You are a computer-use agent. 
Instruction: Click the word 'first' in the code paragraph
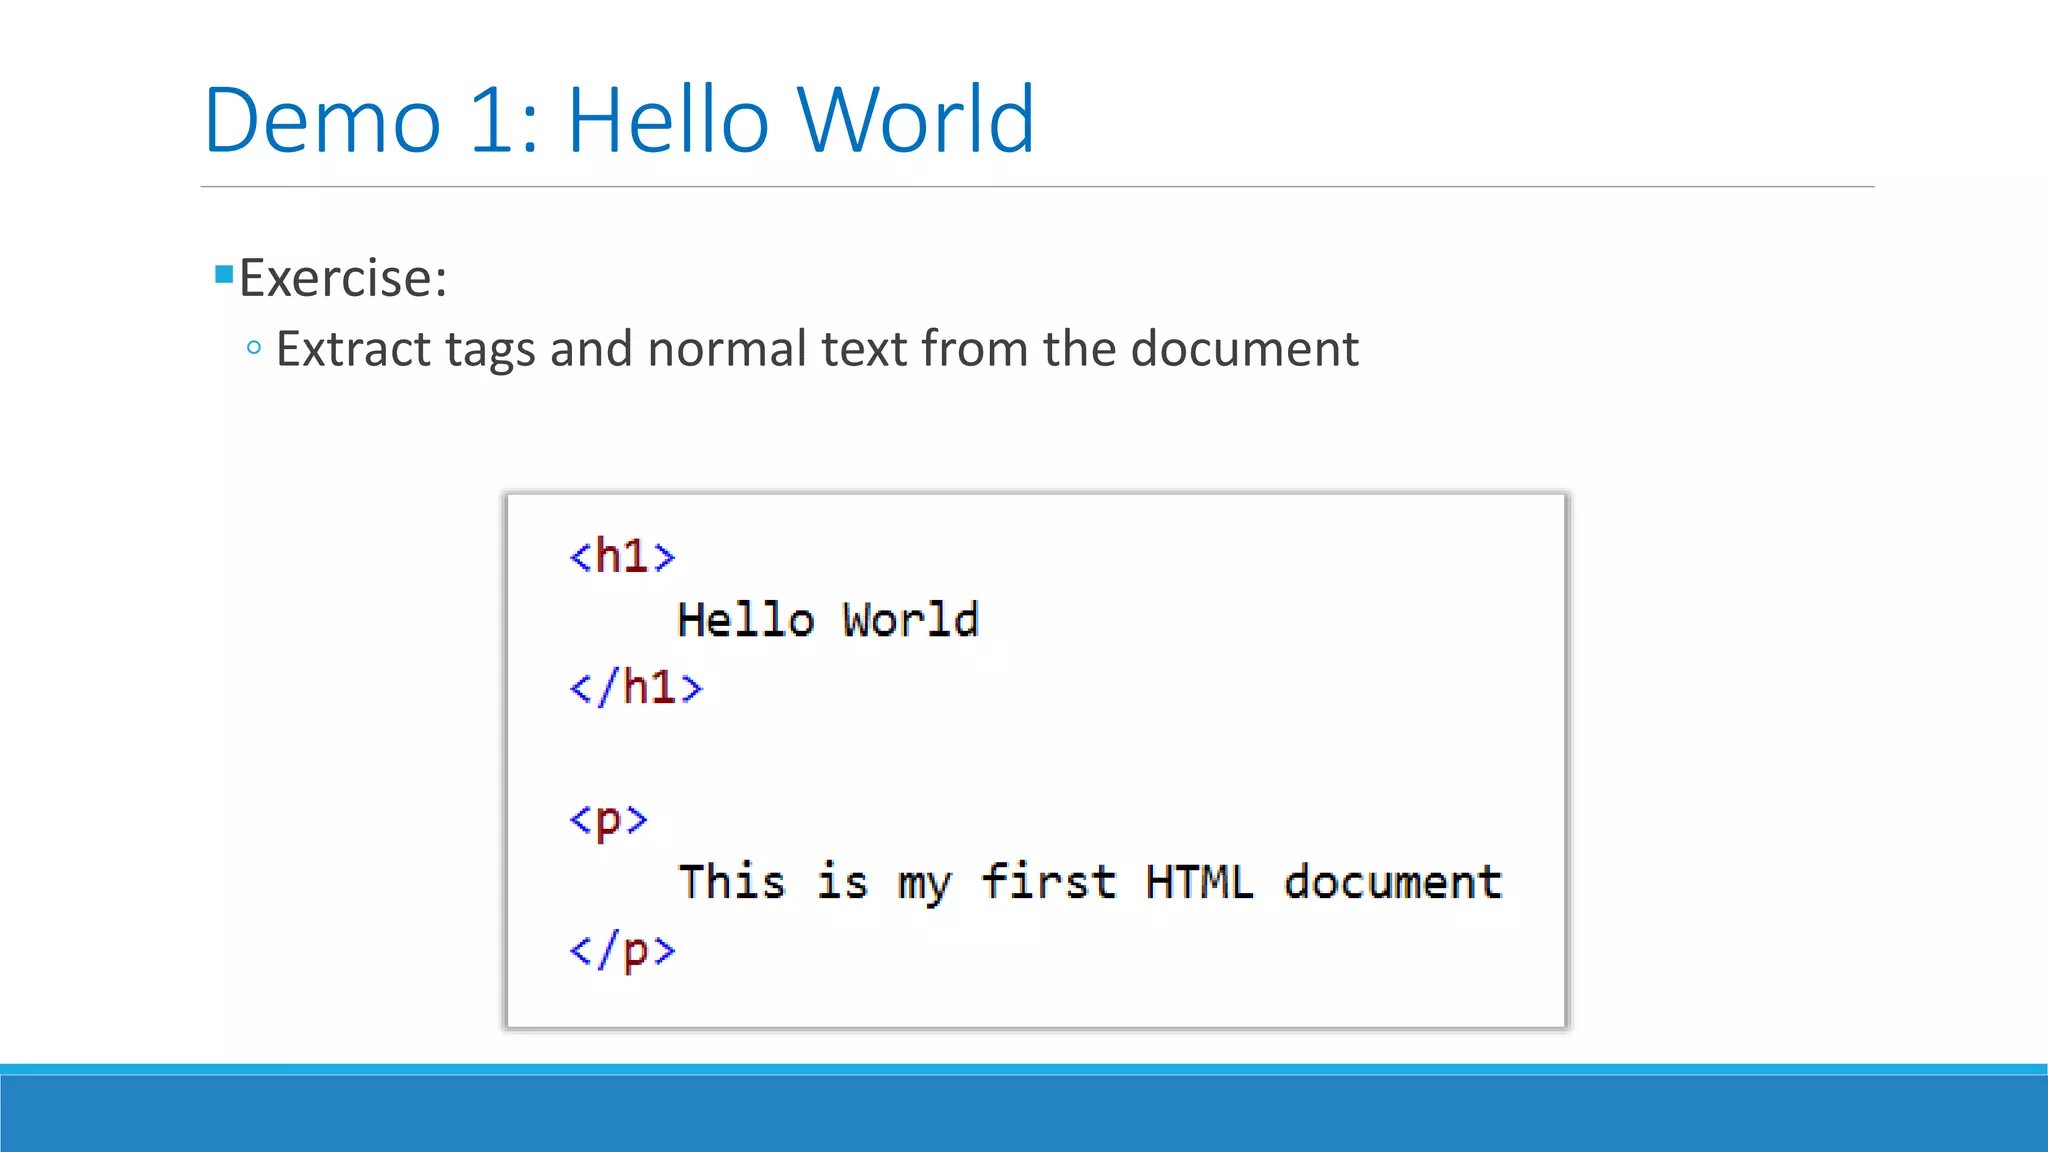coord(1048,883)
